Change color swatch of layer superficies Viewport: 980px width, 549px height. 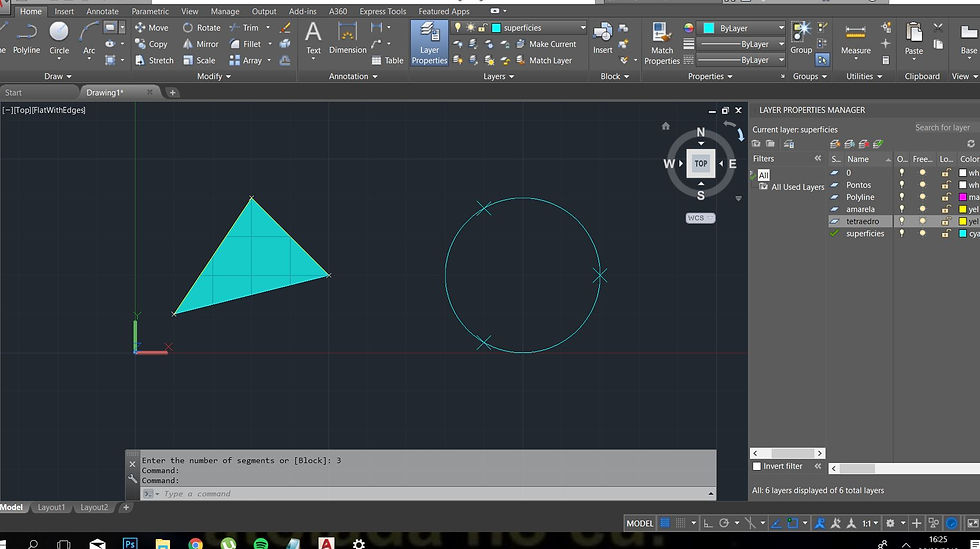click(x=963, y=233)
